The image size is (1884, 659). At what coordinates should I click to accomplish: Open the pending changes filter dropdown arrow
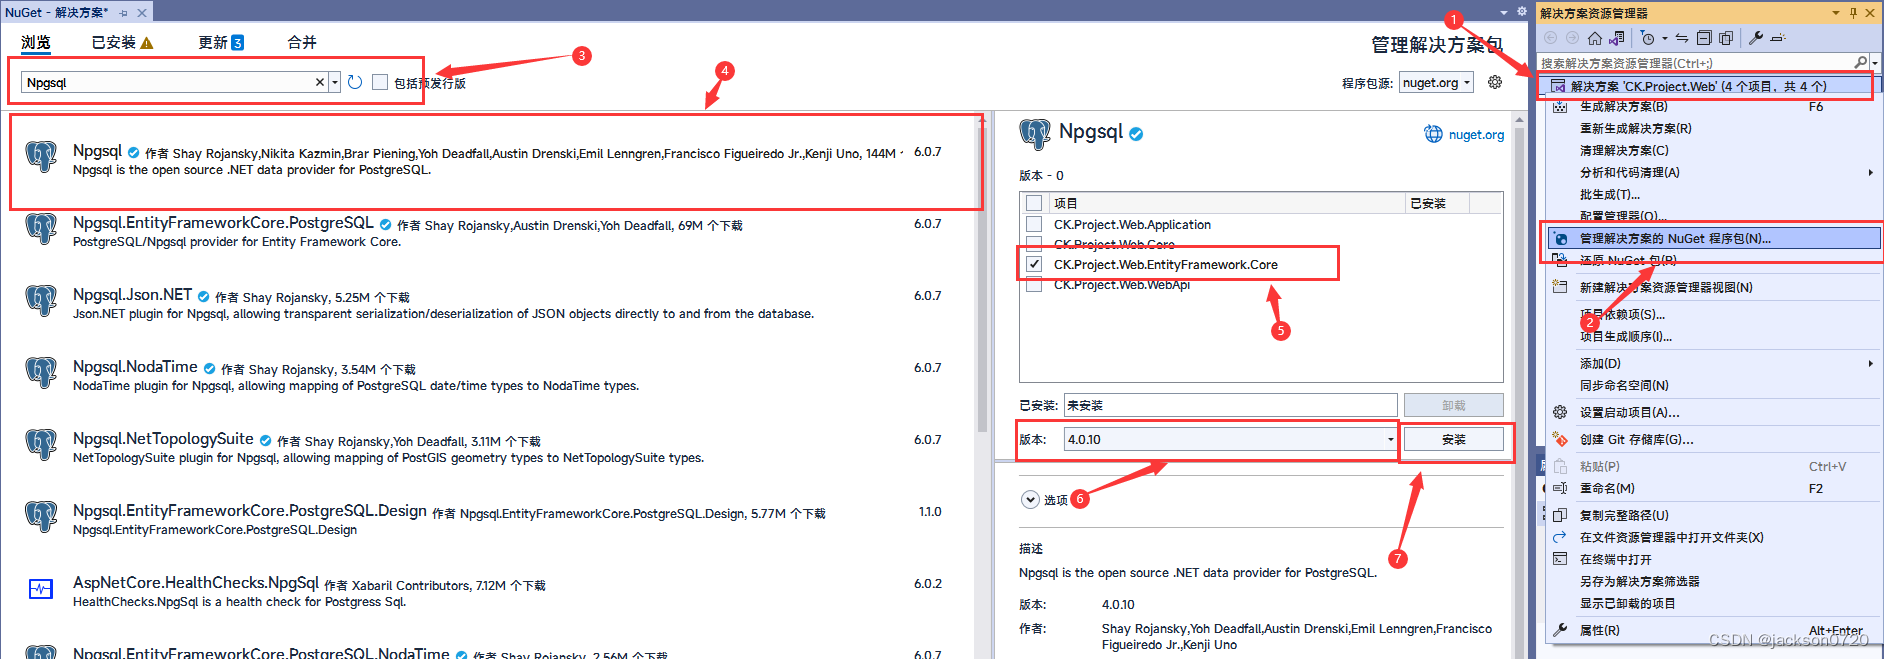point(1664,38)
